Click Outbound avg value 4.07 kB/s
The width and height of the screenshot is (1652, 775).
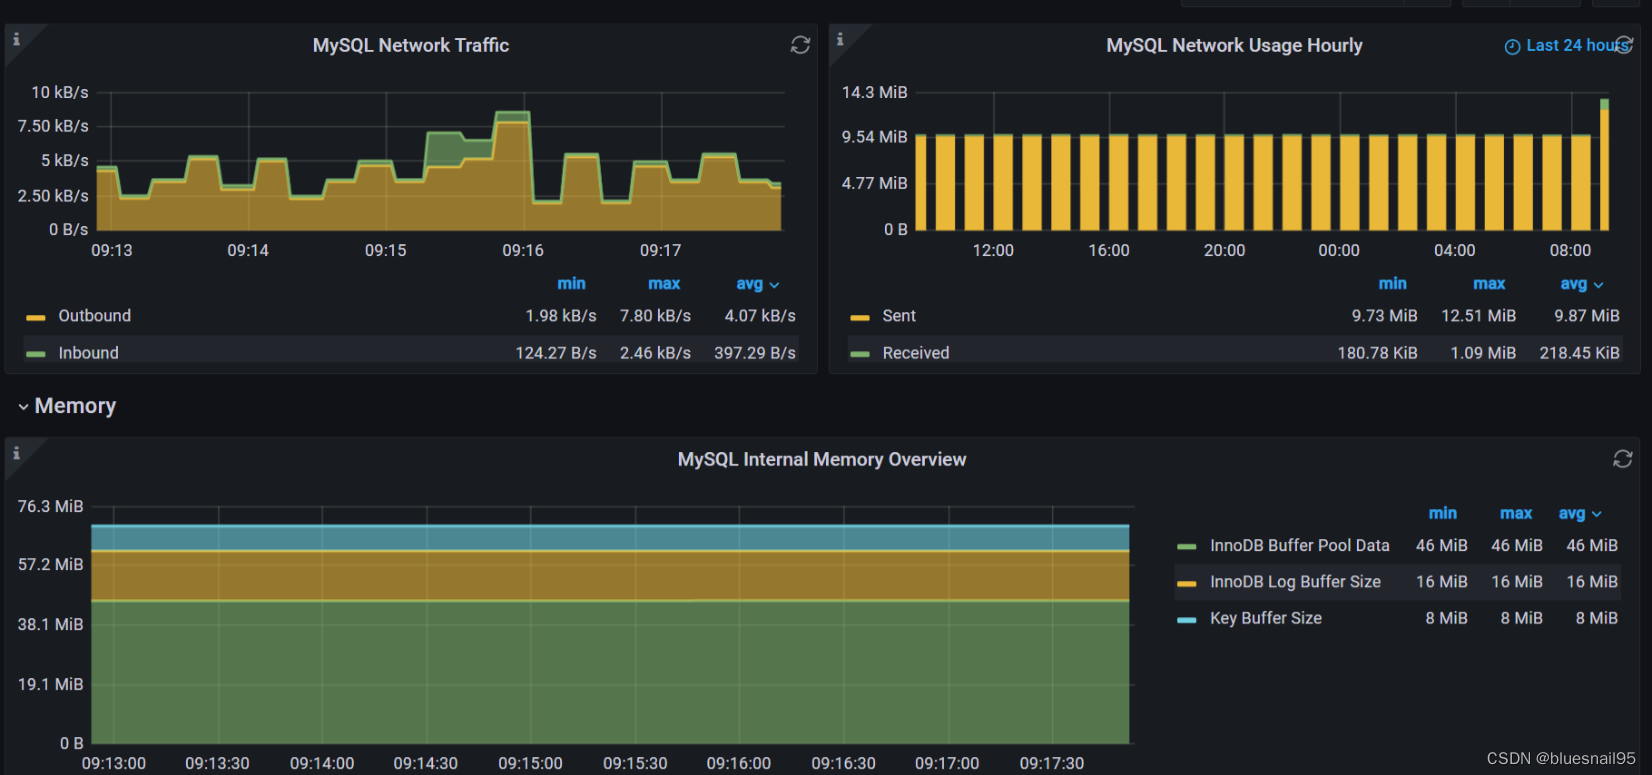pyautogui.click(x=760, y=316)
